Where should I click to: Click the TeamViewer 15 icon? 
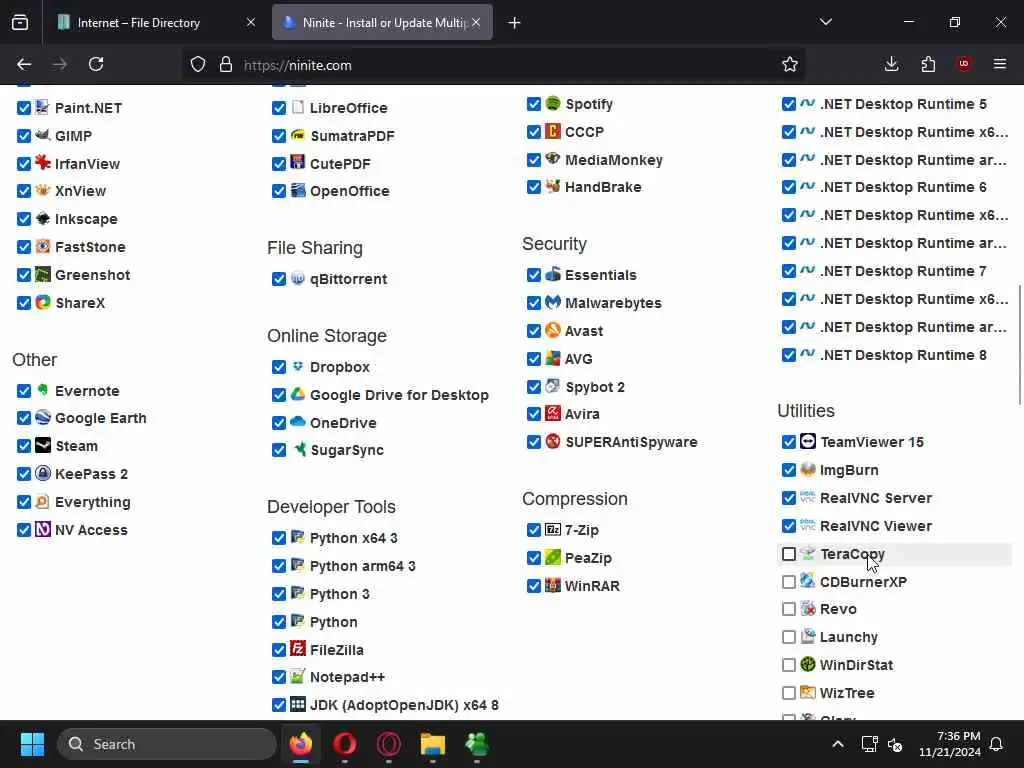coord(808,441)
